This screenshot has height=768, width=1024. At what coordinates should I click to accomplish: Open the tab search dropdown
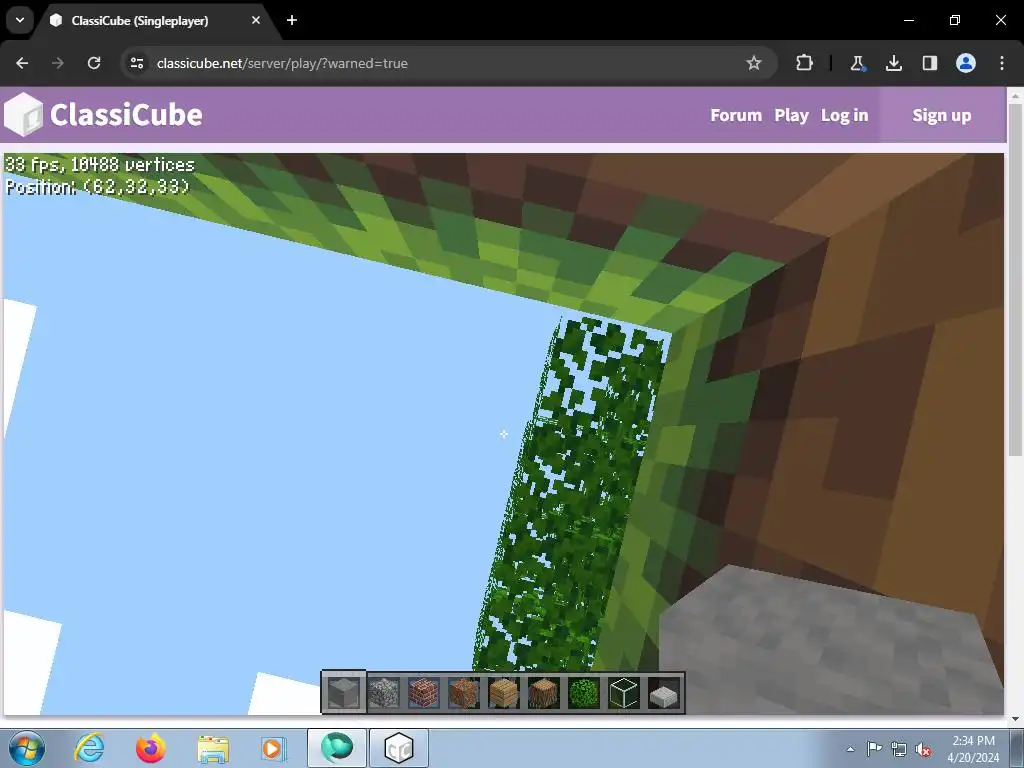(x=20, y=20)
